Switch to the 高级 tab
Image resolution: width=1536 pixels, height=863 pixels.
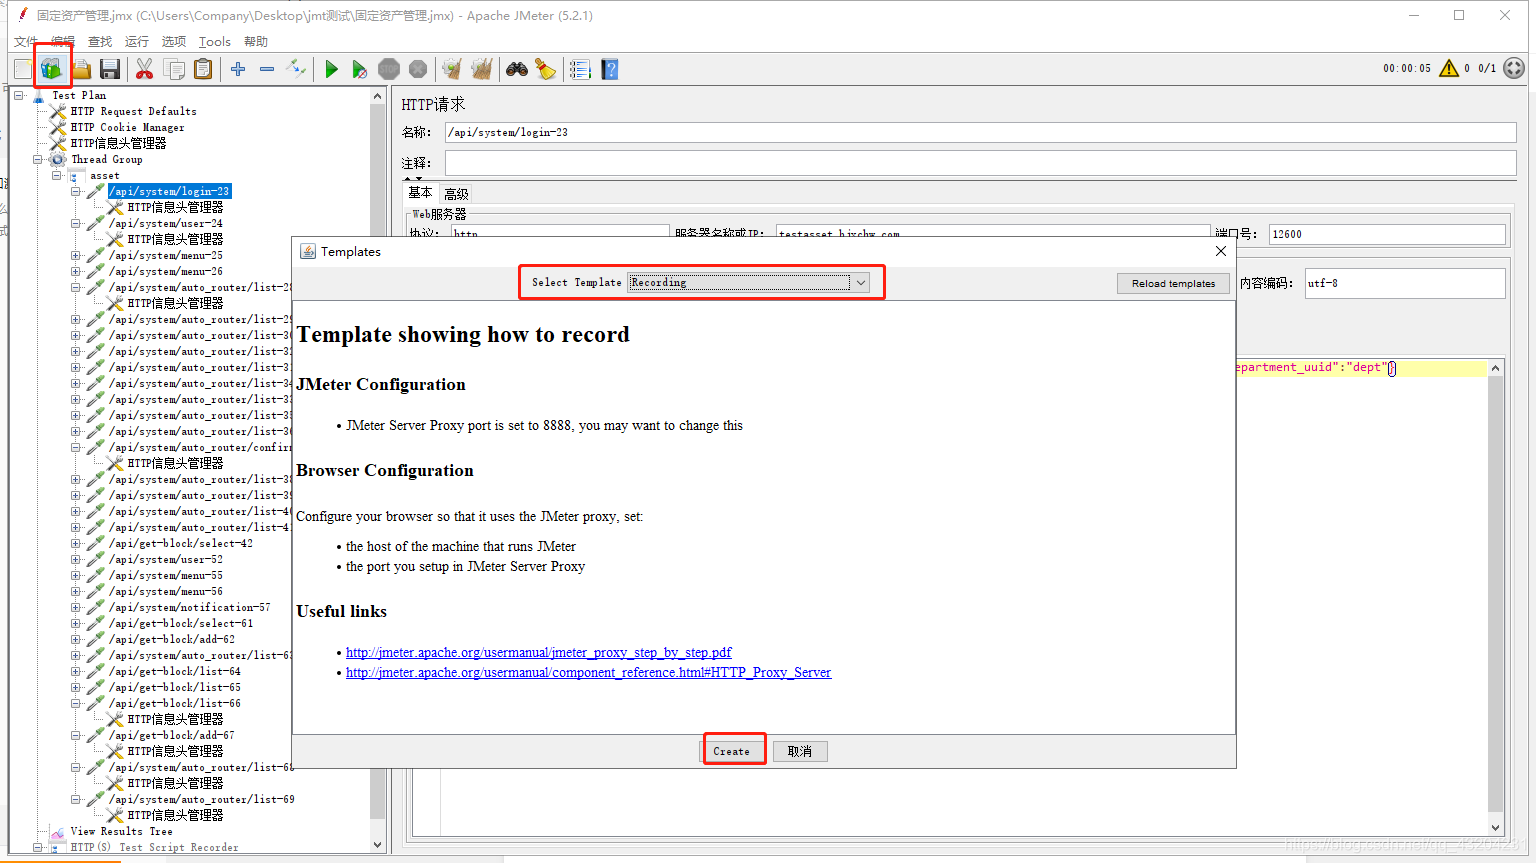pyautogui.click(x=456, y=194)
